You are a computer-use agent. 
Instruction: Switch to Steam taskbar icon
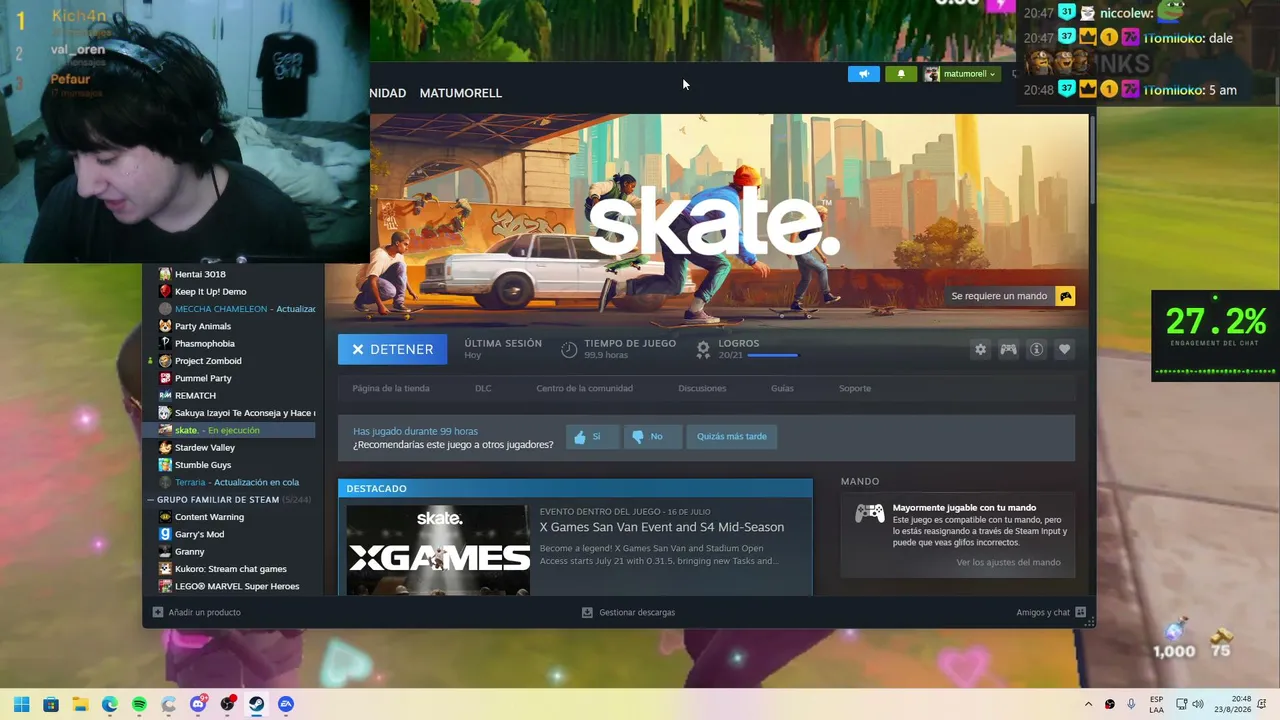(257, 704)
